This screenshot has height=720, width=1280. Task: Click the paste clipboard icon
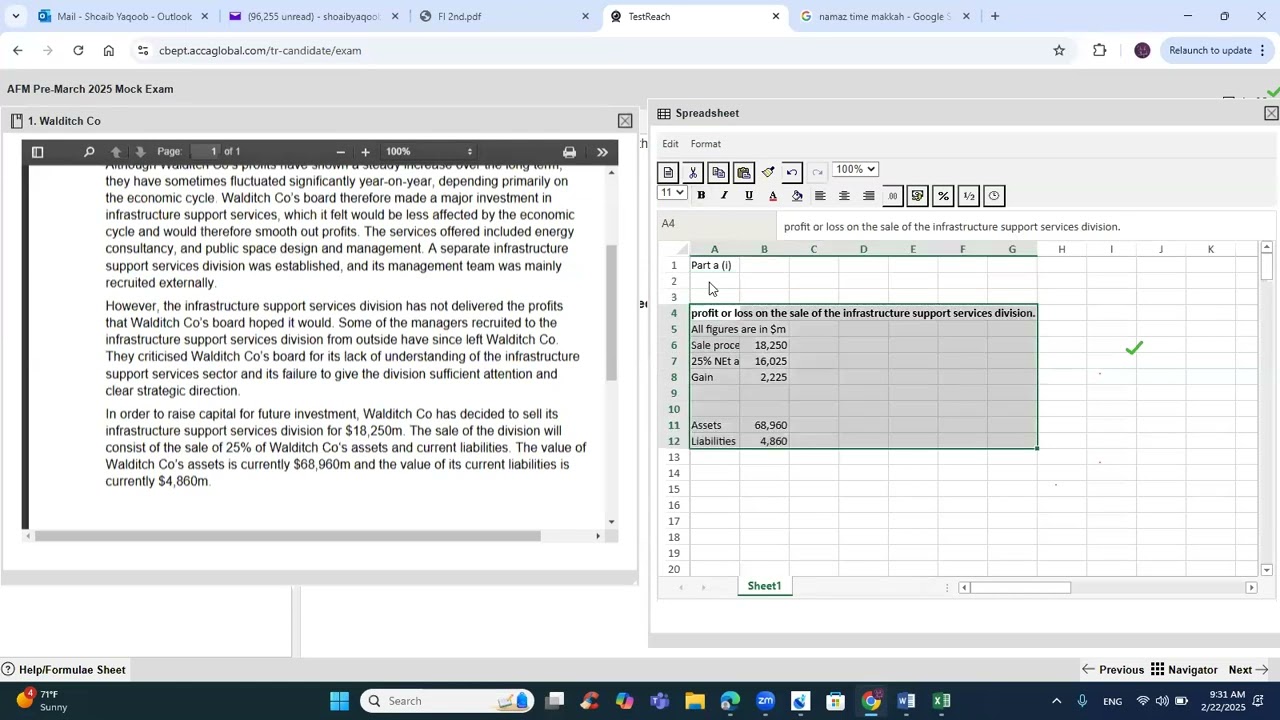(x=743, y=172)
